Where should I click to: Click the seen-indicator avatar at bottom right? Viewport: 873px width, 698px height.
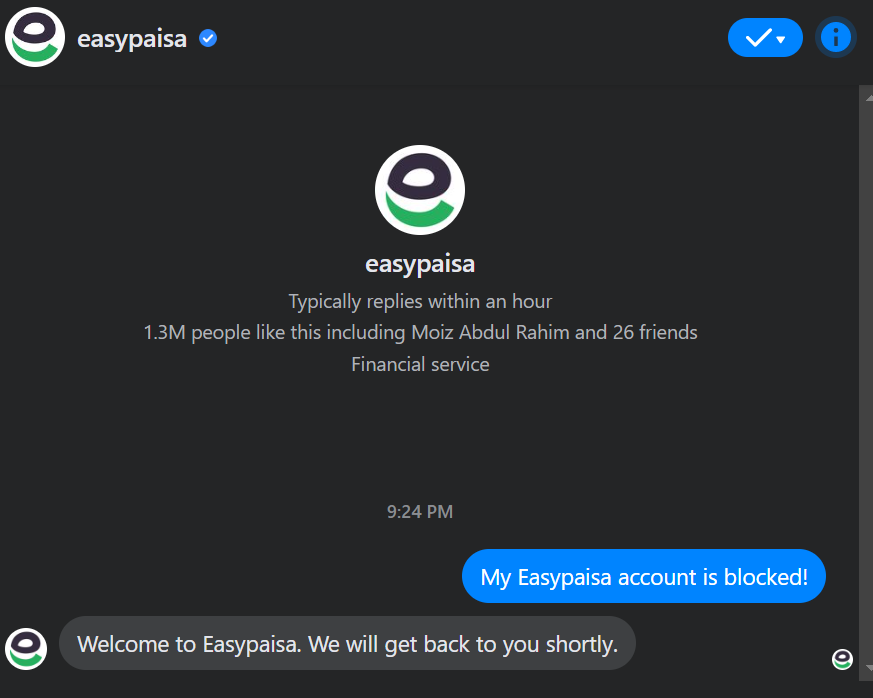pyautogui.click(x=841, y=659)
